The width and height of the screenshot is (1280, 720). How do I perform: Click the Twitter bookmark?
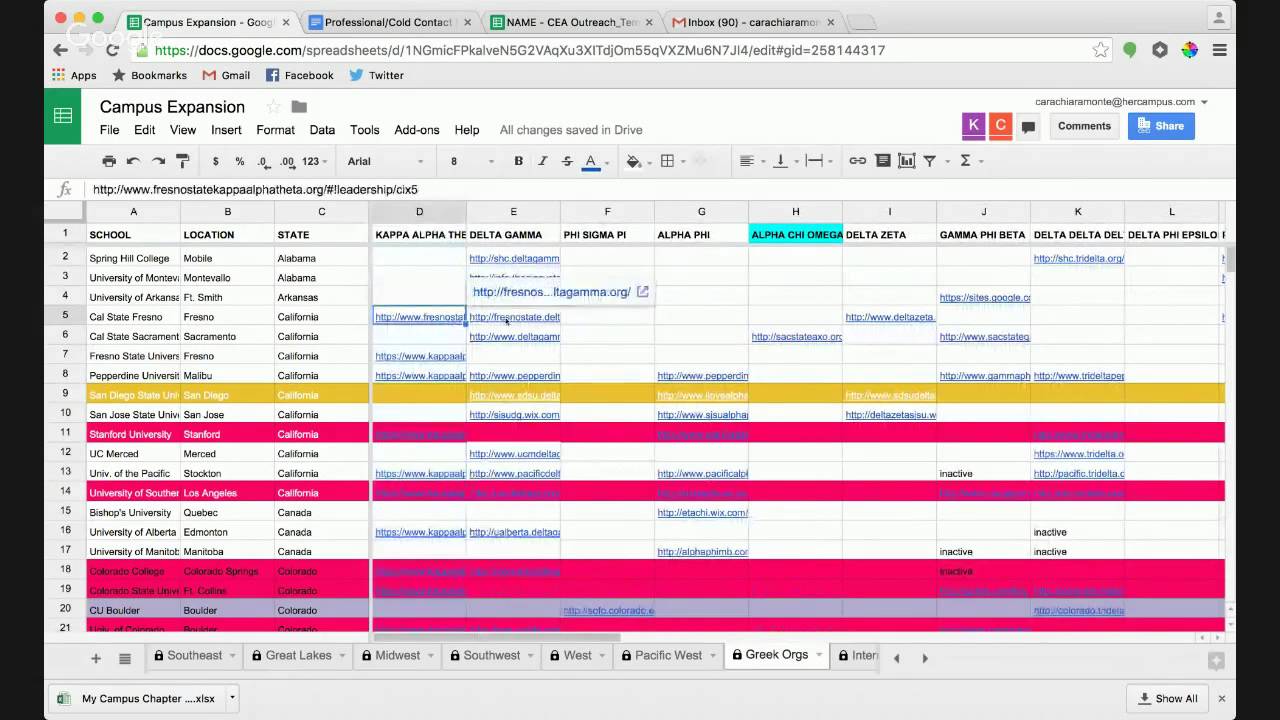coord(376,75)
